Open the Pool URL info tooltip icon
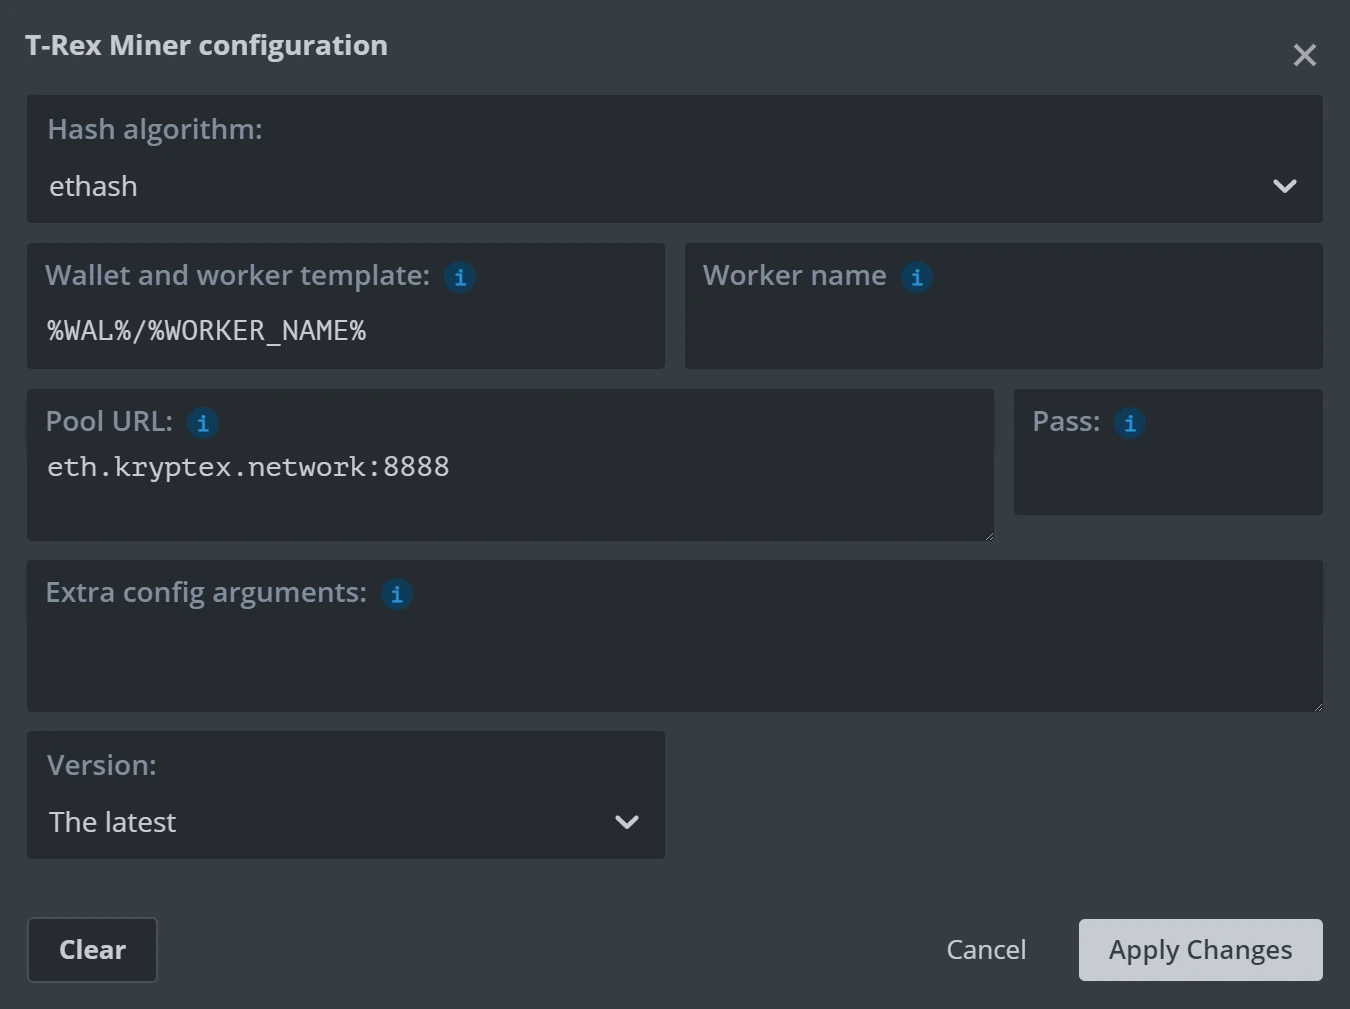This screenshot has height=1009, width=1350. [x=203, y=423]
